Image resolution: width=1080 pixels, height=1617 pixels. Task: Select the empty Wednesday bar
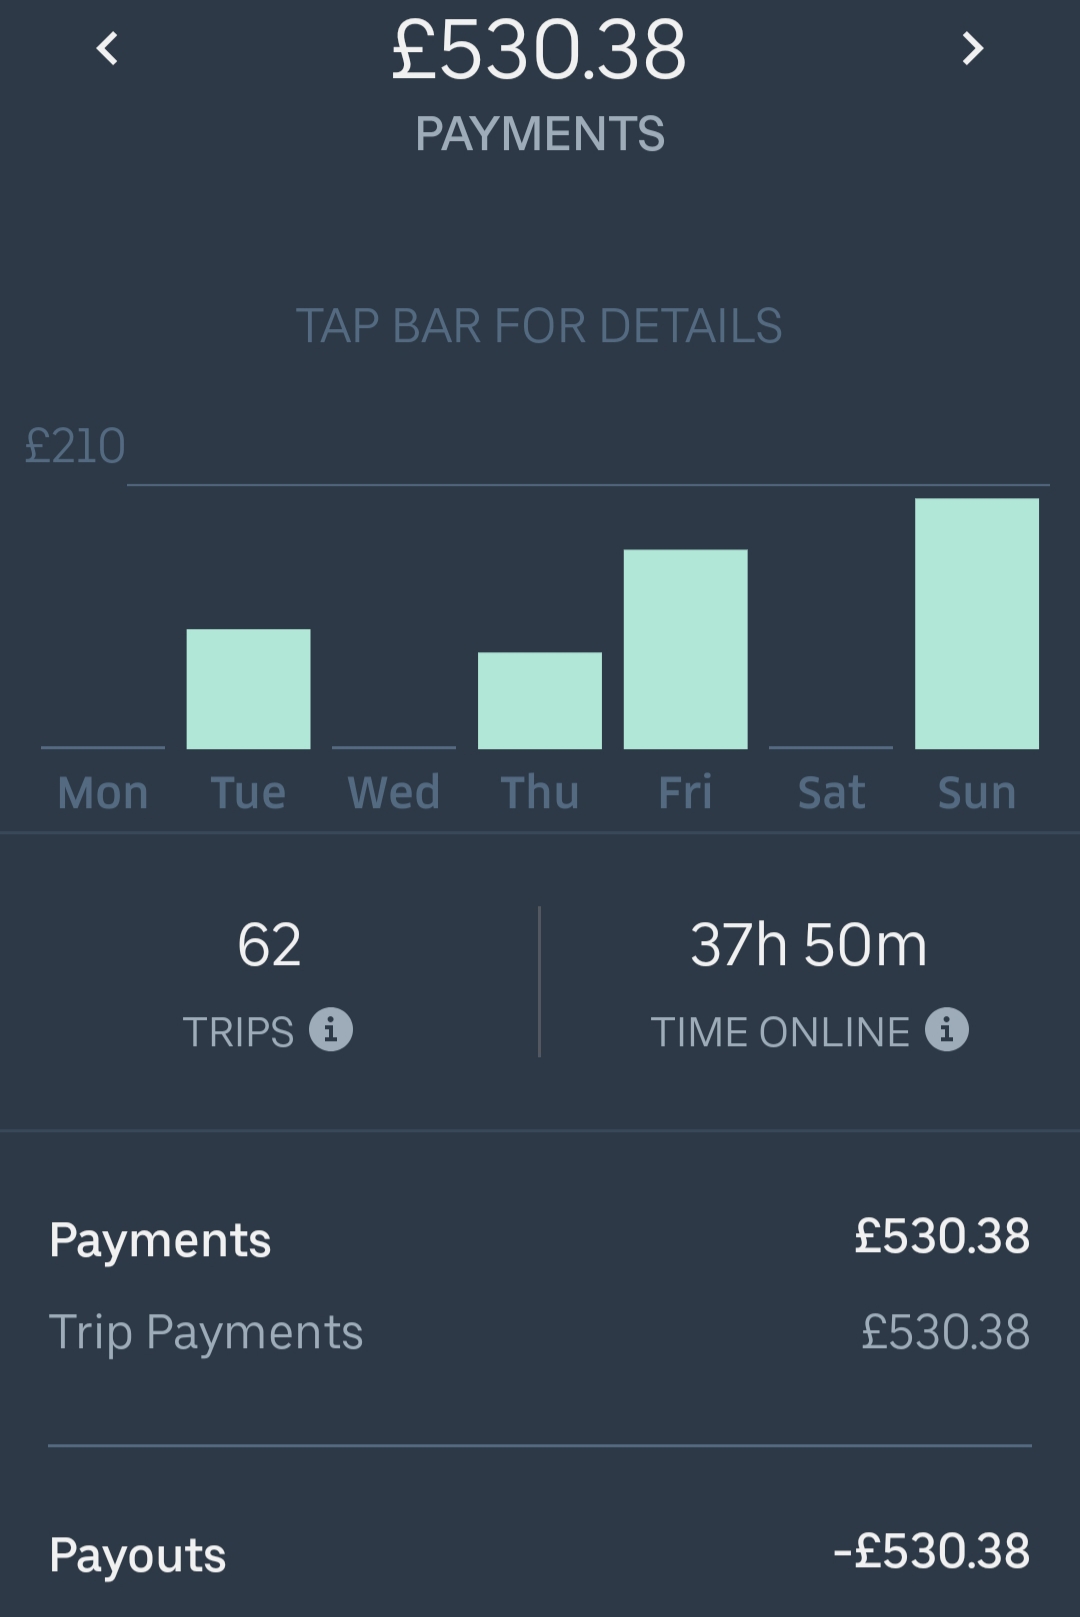[x=394, y=746]
